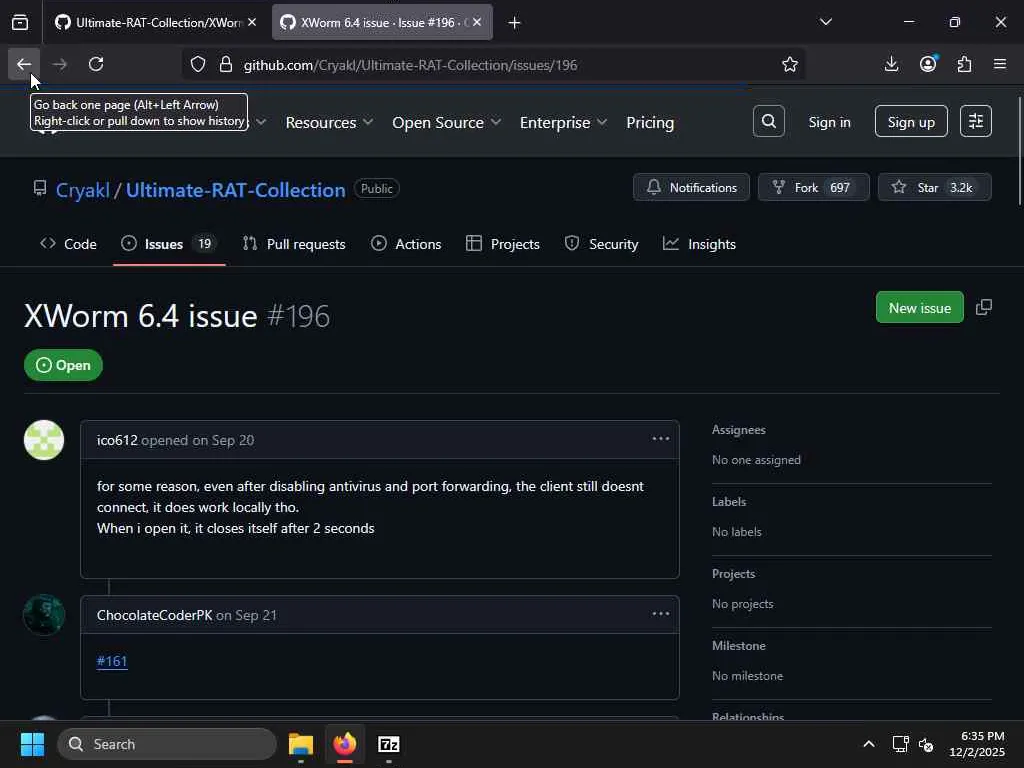Click the ChocolateCoderPK user avatar
This screenshot has width=1024, height=768.
44,615
